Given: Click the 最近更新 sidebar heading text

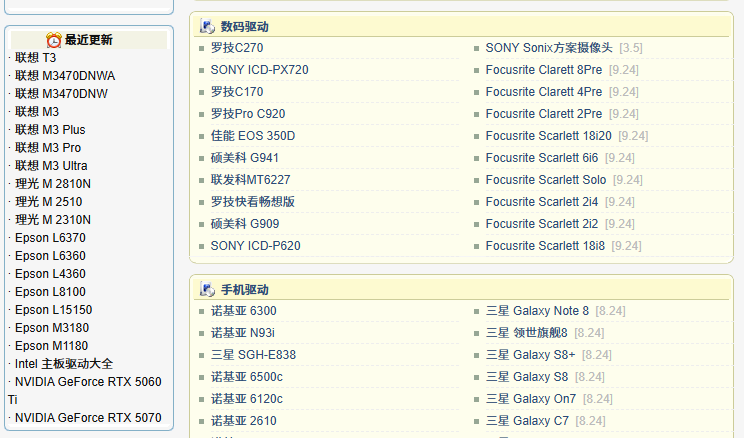Looking at the screenshot, I should point(89,40).
